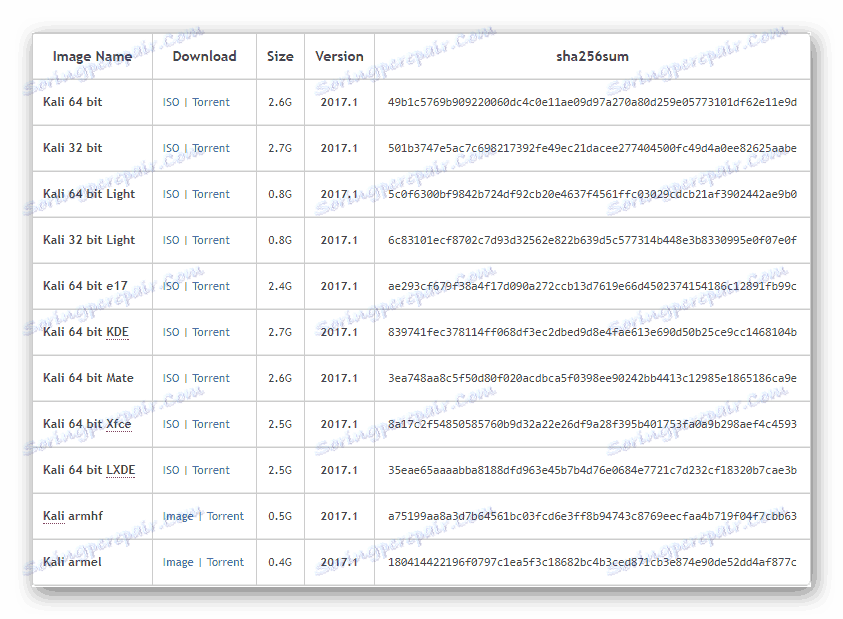Click the sha256sum starting with 180414422196
Viewport: 843px width, 619px height.
(592, 562)
